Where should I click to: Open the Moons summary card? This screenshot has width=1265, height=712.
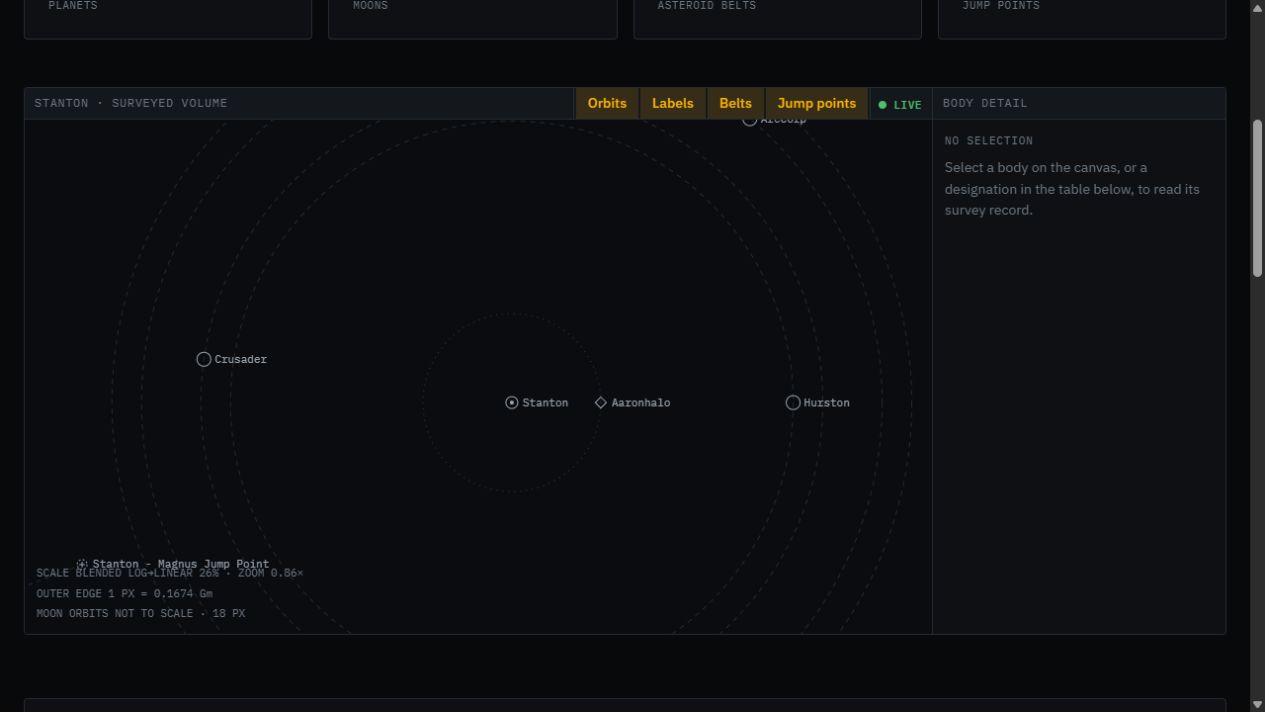[473, 19]
